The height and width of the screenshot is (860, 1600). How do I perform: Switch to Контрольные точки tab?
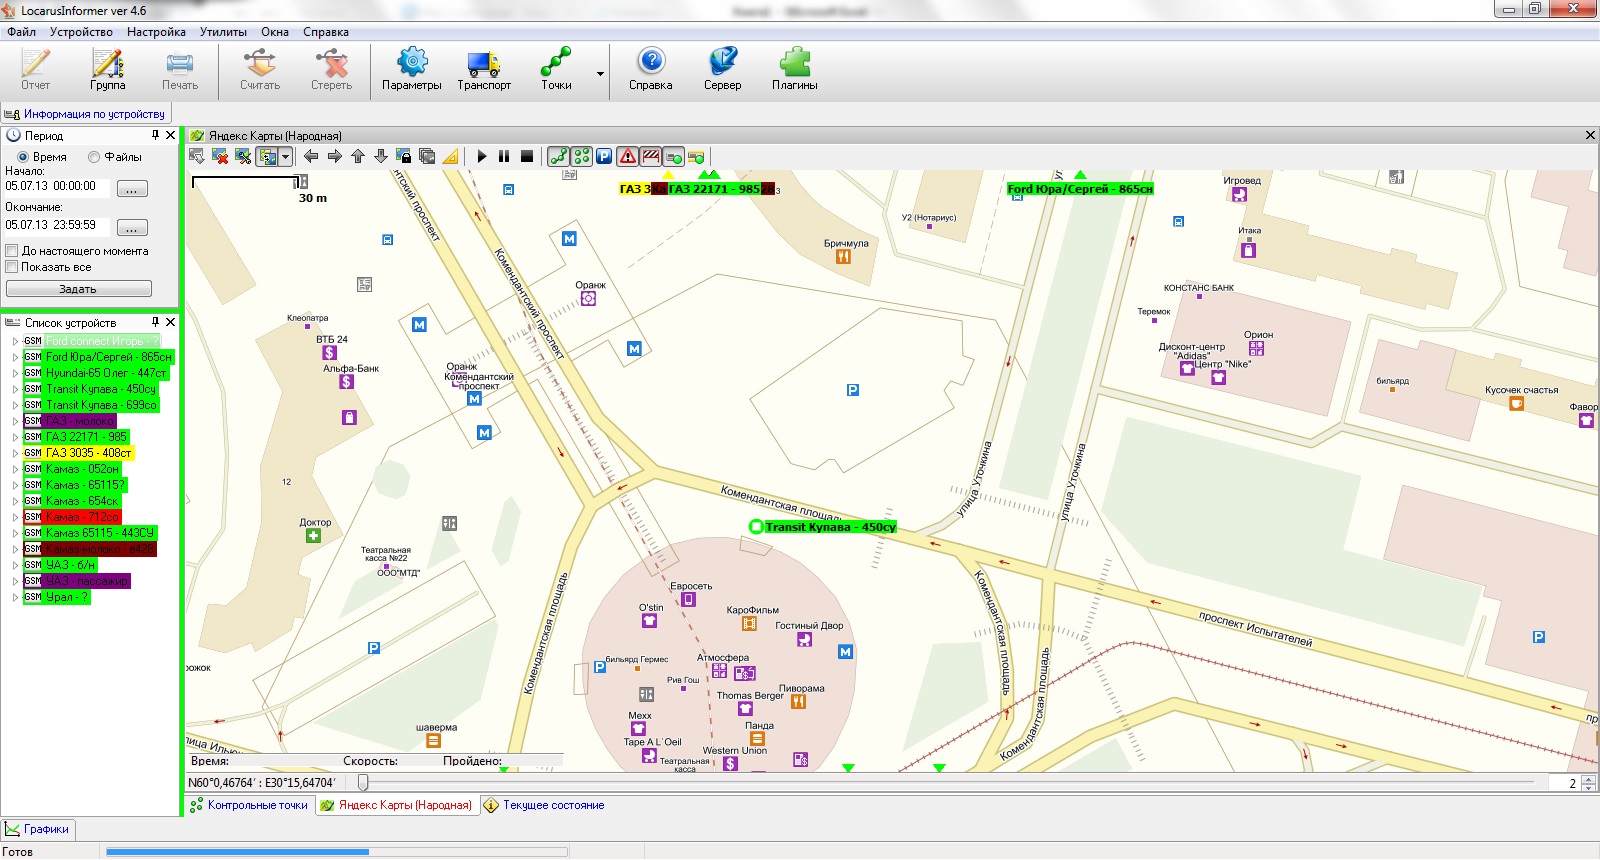click(x=249, y=805)
